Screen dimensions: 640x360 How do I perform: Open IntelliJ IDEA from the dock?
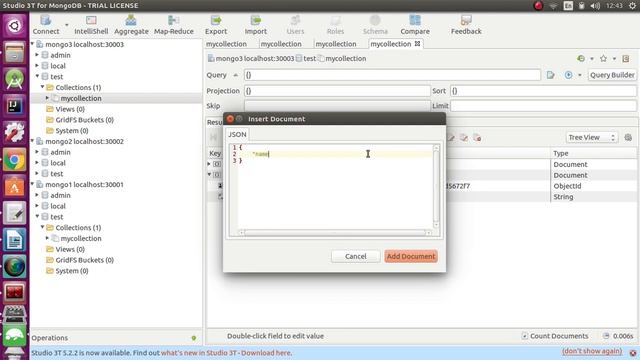pyautogui.click(x=15, y=106)
